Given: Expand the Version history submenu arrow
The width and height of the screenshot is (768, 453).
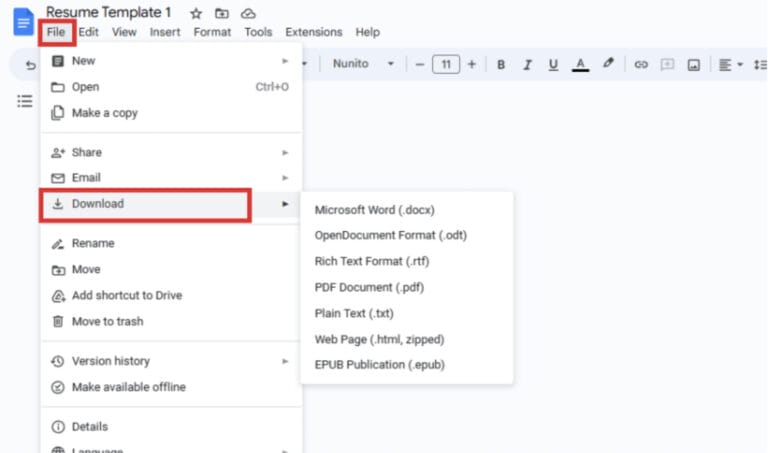Looking at the screenshot, I should 285,361.
